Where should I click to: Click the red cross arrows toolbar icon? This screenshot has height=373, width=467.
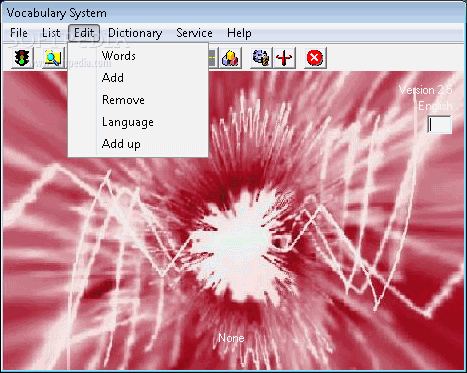(284, 58)
